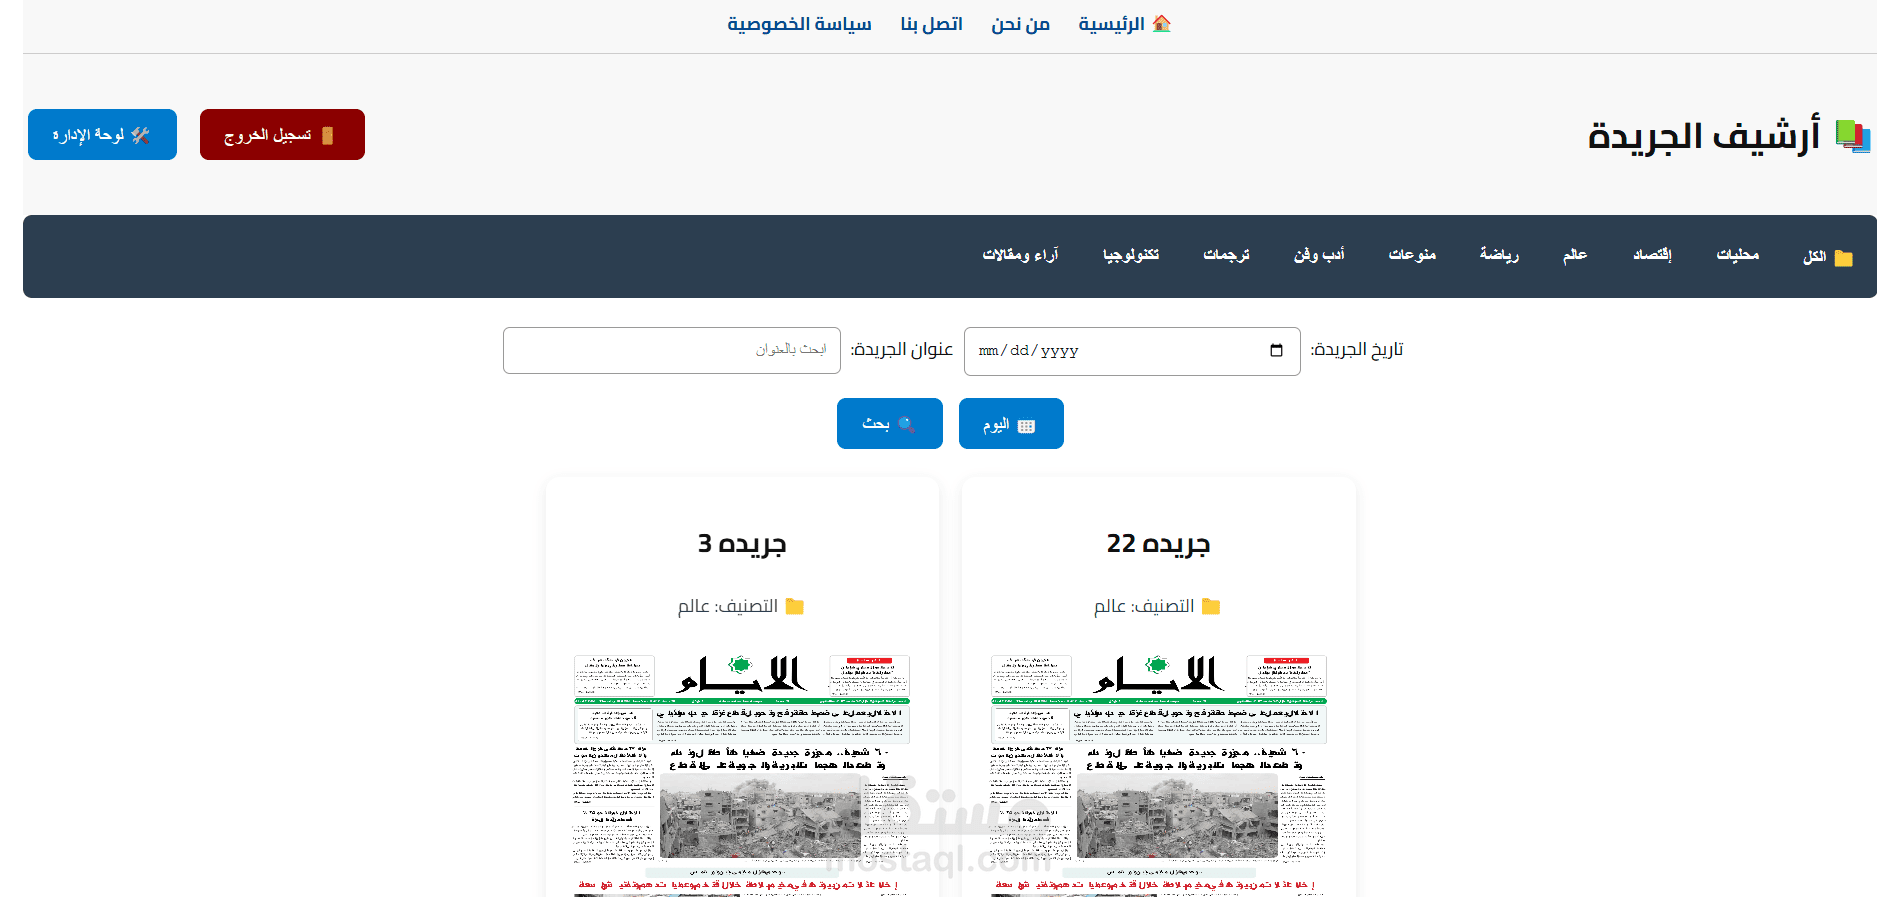Focus the عنوان الجريدة title search field
The width and height of the screenshot is (1877, 897).
pos(672,350)
